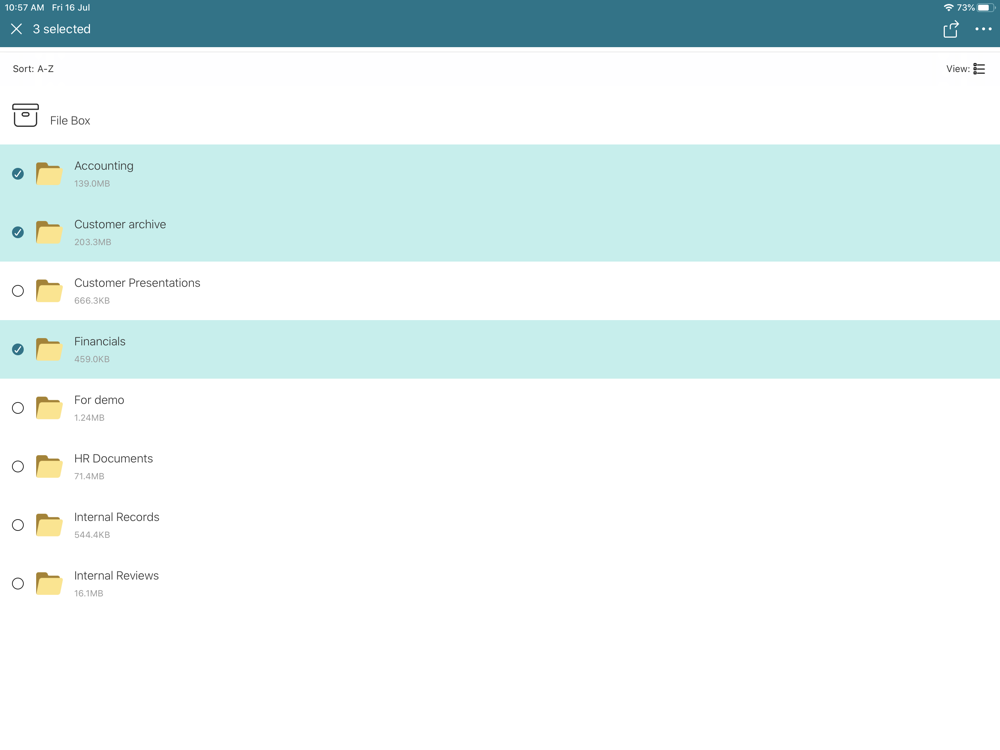Click the 203.3MB size label

(92, 242)
